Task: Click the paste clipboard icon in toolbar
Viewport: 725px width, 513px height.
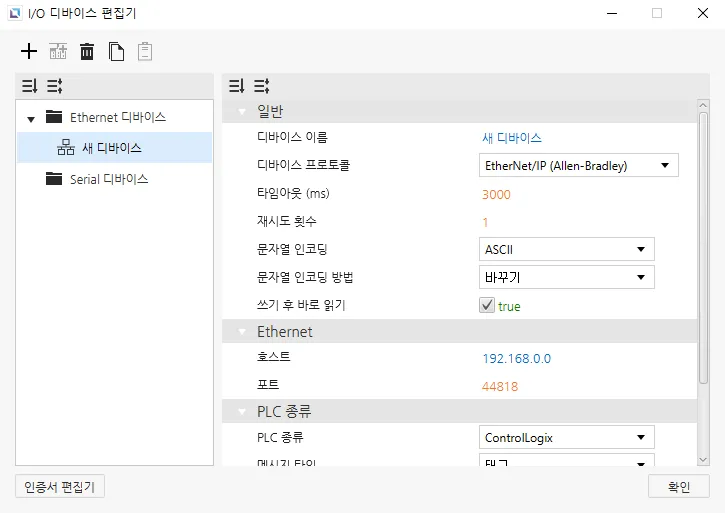Action: [146, 51]
